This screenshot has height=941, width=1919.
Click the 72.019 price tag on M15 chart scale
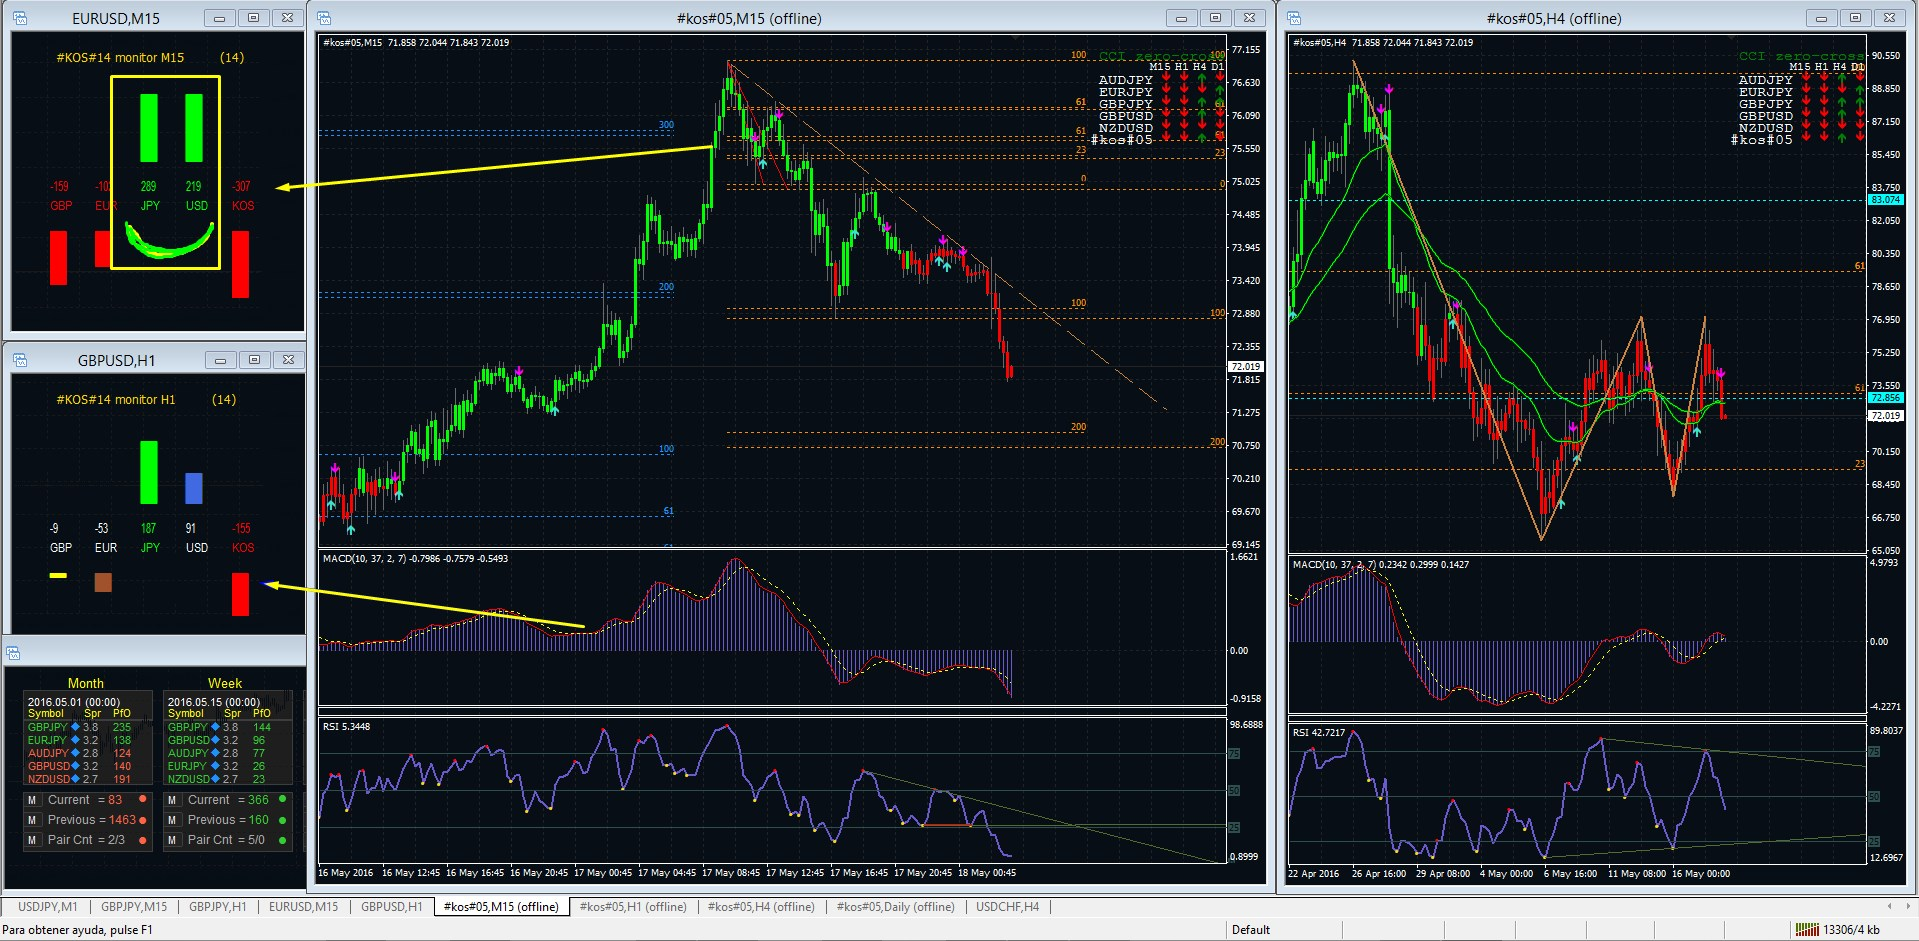[x=1246, y=366]
